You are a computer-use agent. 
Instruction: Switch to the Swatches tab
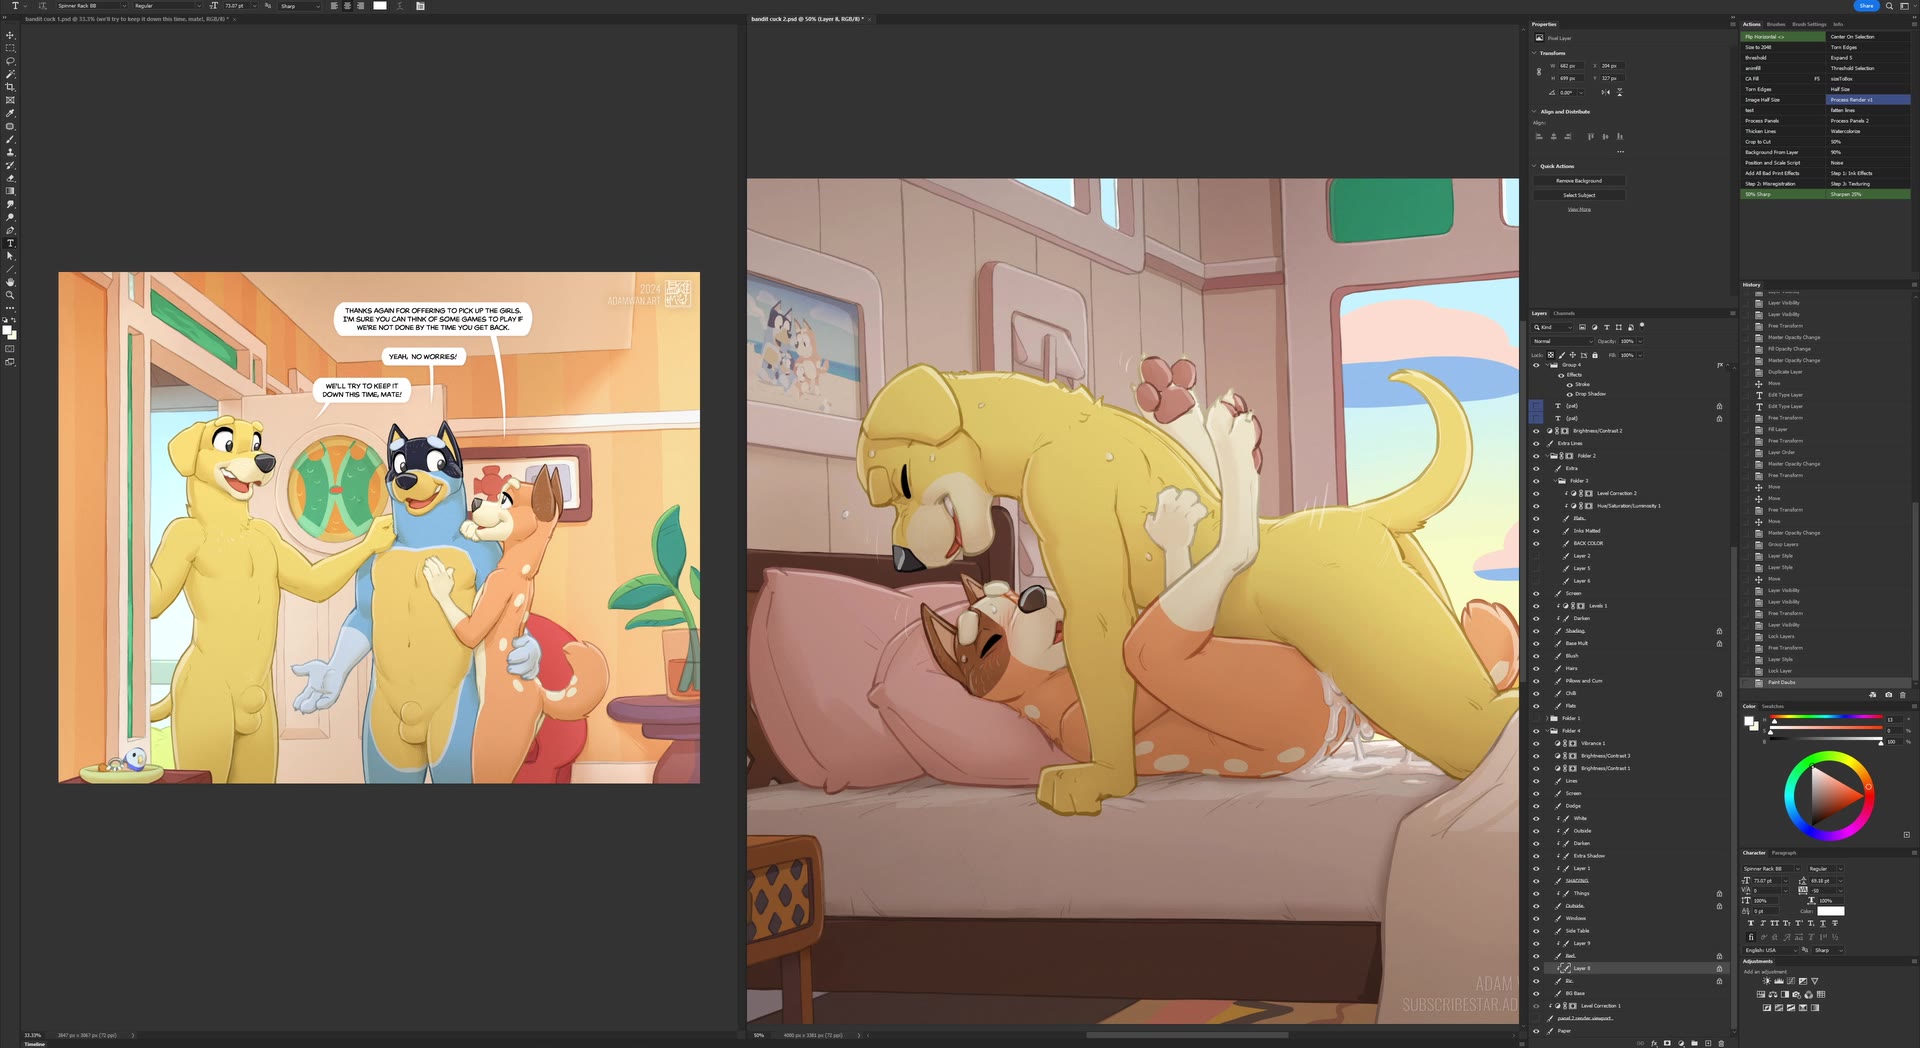pos(1773,706)
